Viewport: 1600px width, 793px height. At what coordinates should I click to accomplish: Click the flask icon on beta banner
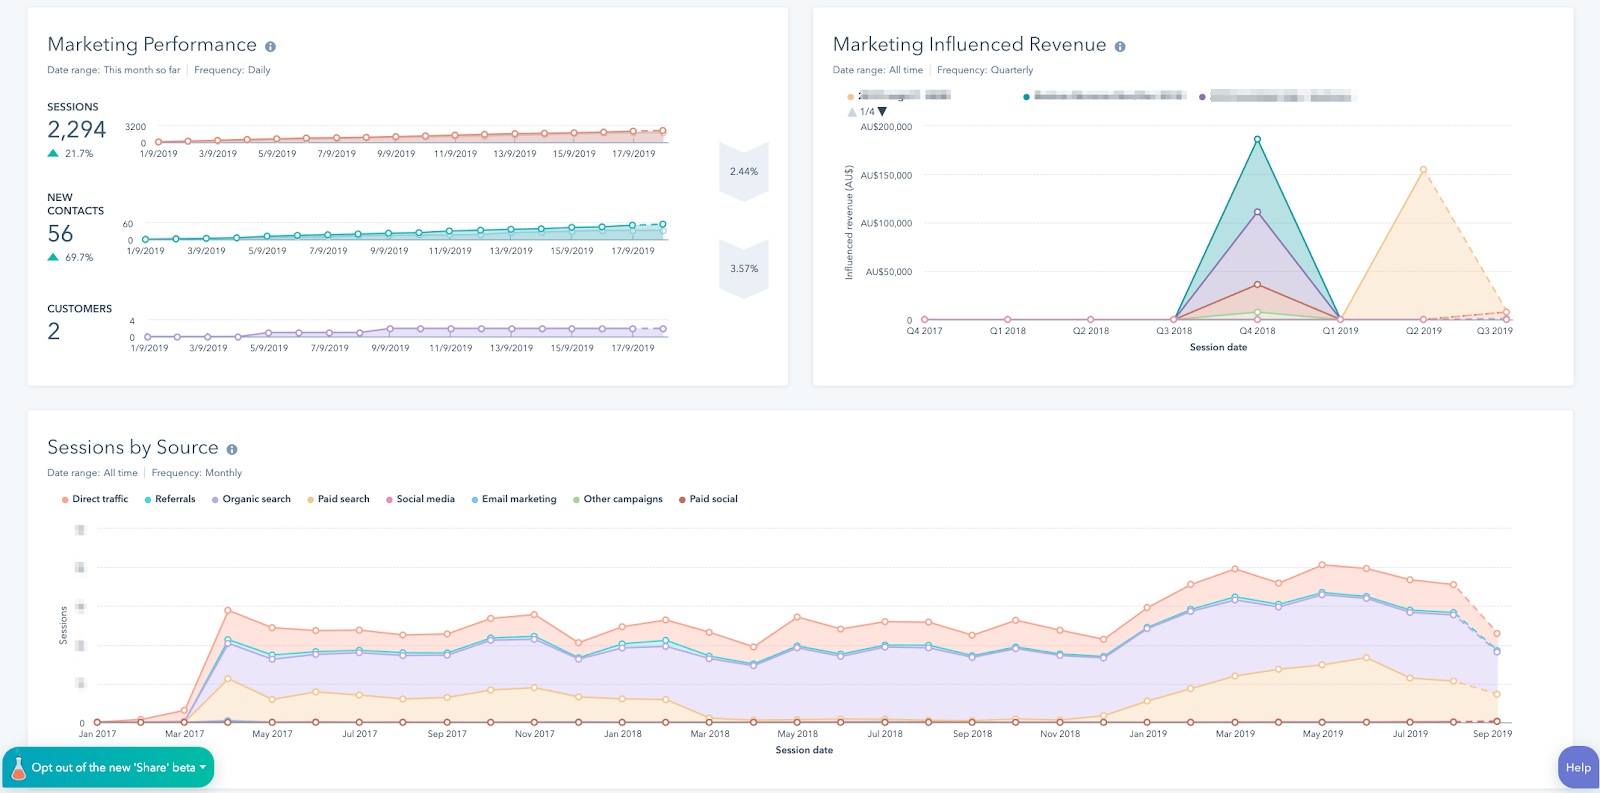tap(18, 768)
